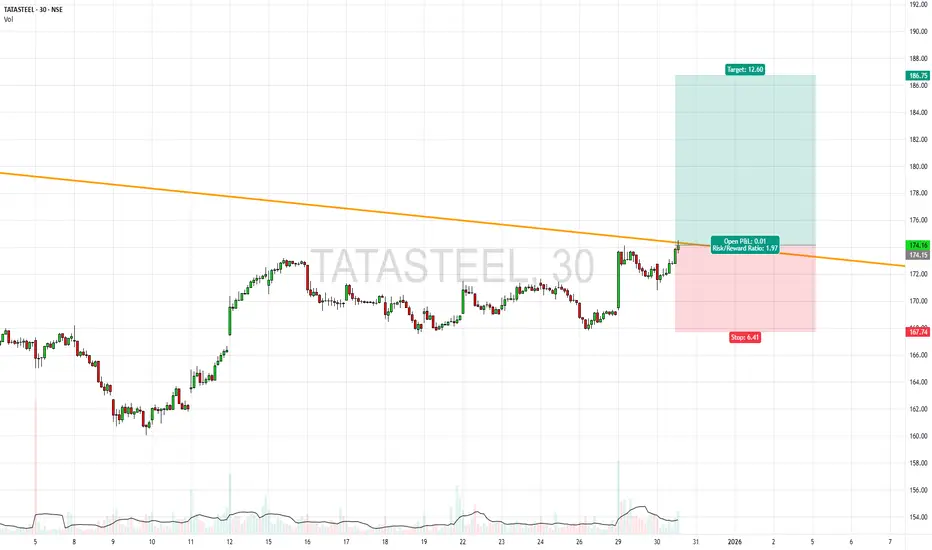Click the 160.00 price axis label
Screen dimensions: 932x550
click(x=918, y=436)
